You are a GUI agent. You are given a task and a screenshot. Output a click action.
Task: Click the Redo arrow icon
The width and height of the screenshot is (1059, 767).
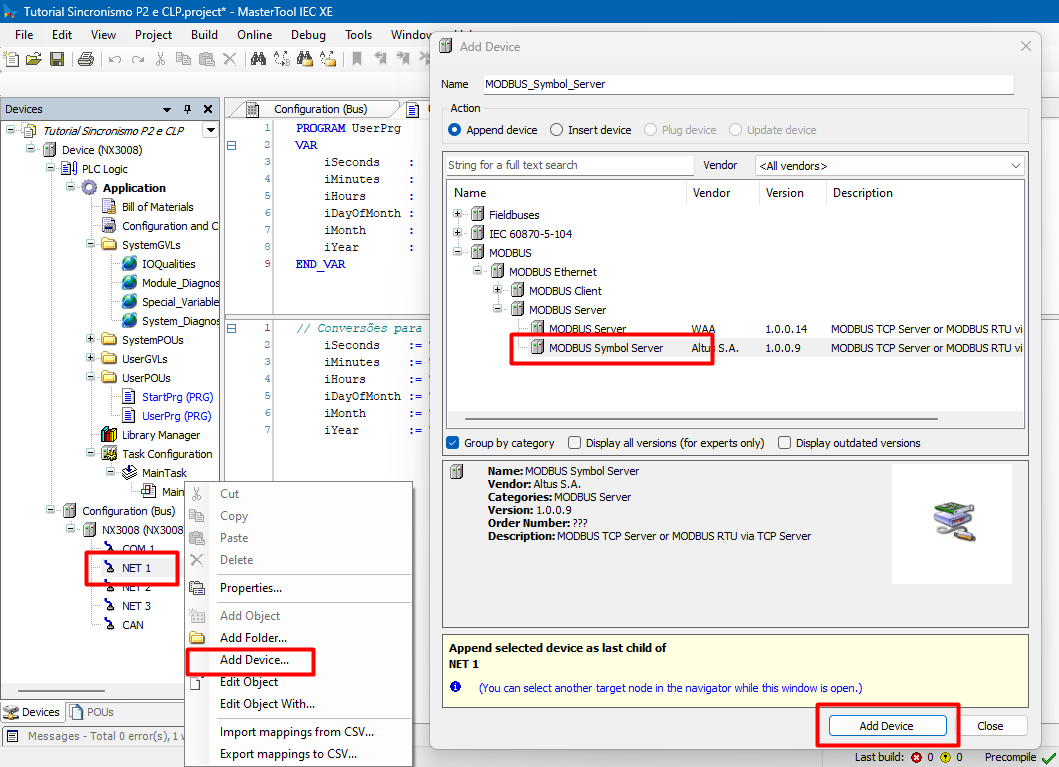pyautogui.click(x=138, y=59)
